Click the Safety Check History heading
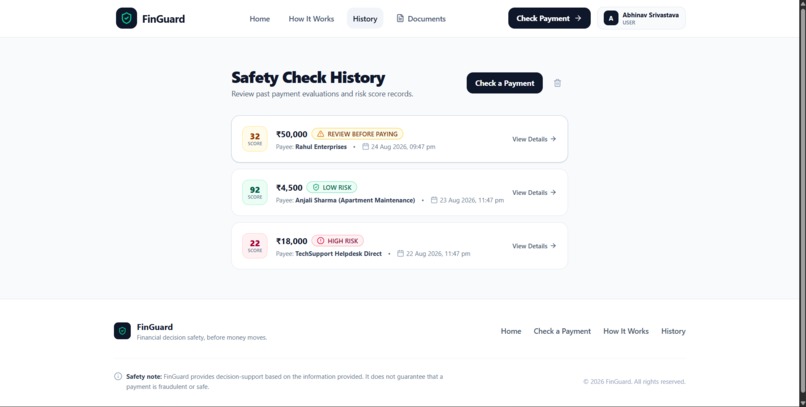Screen dimensions: 806x407 (308, 78)
